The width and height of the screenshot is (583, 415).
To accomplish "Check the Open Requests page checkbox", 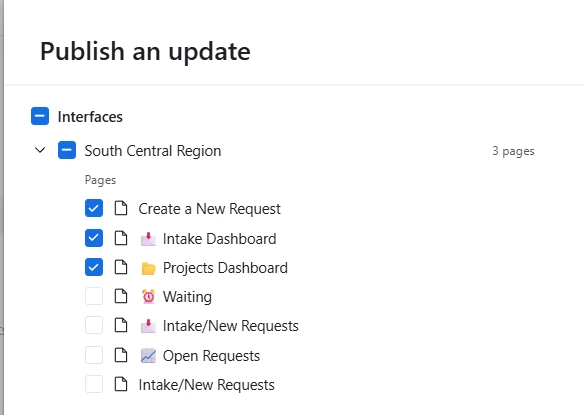I will pos(94,355).
